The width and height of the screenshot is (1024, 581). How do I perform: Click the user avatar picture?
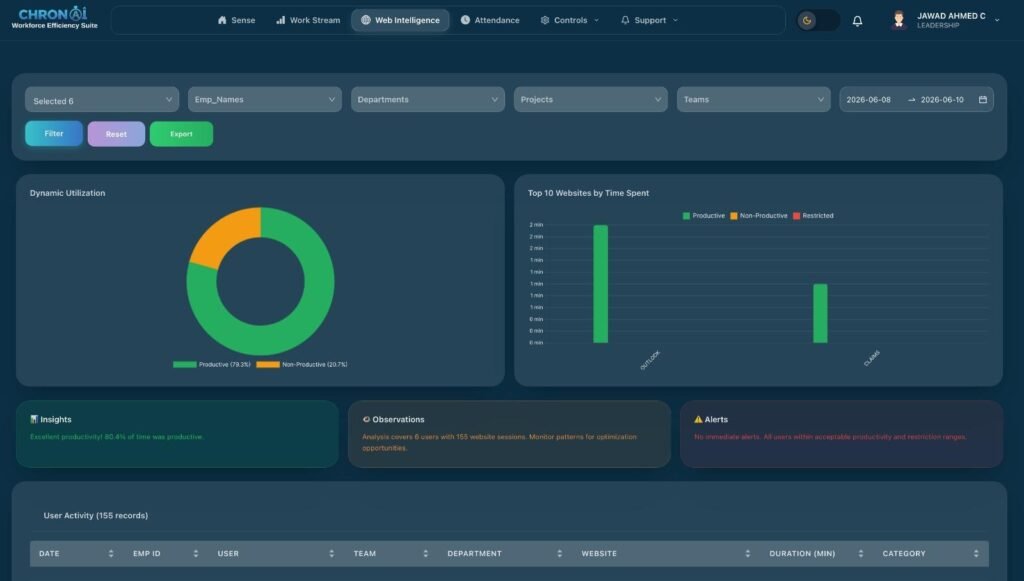[899, 20]
